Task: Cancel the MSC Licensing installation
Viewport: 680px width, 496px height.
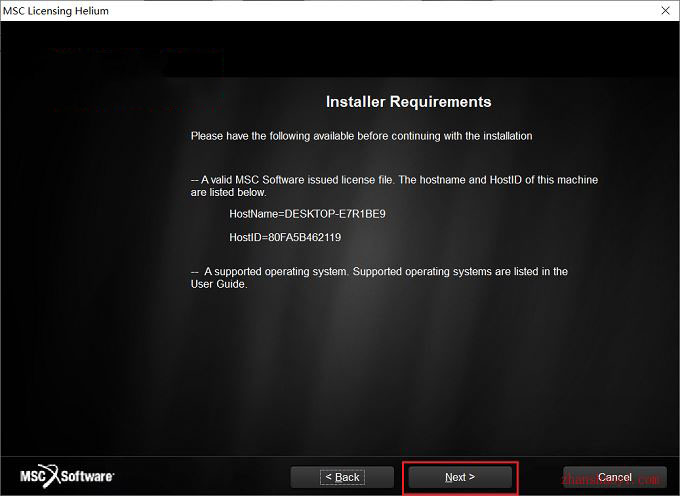Action: tap(615, 477)
